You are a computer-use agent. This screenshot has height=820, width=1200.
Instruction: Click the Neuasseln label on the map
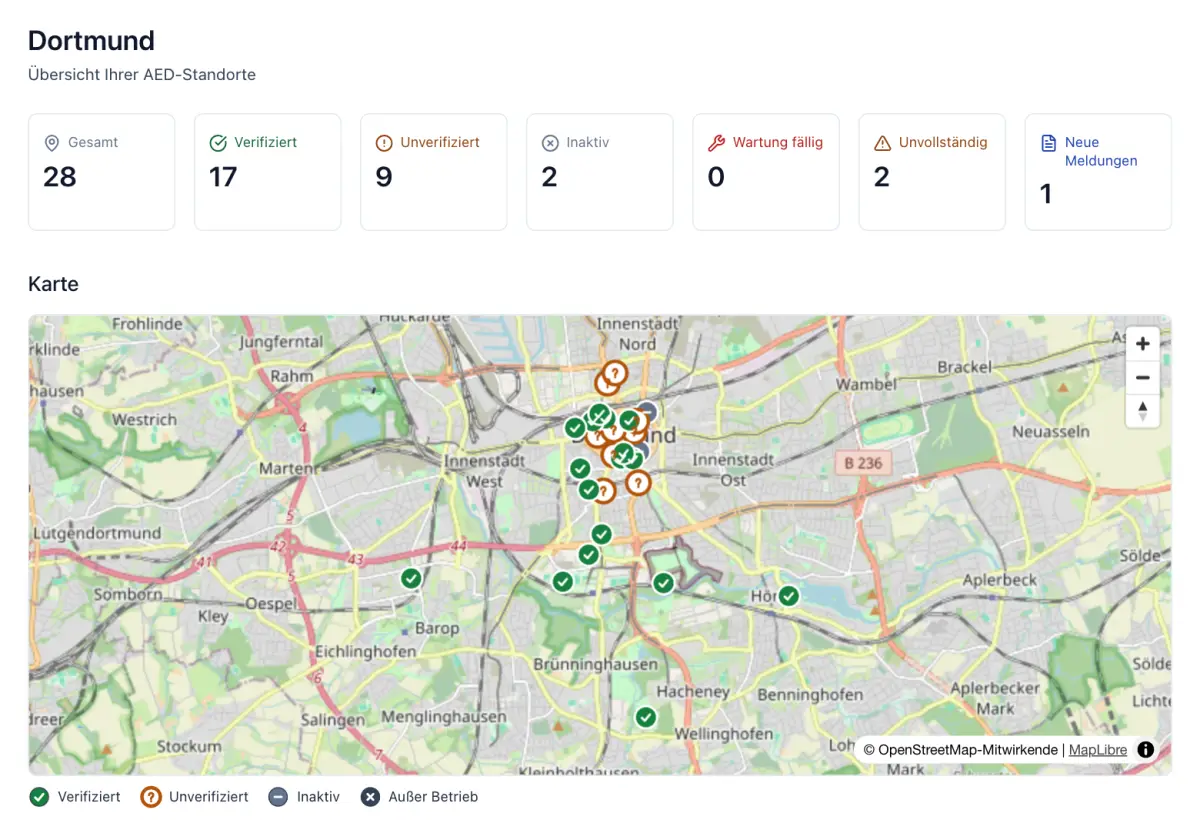click(x=1050, y=431)
